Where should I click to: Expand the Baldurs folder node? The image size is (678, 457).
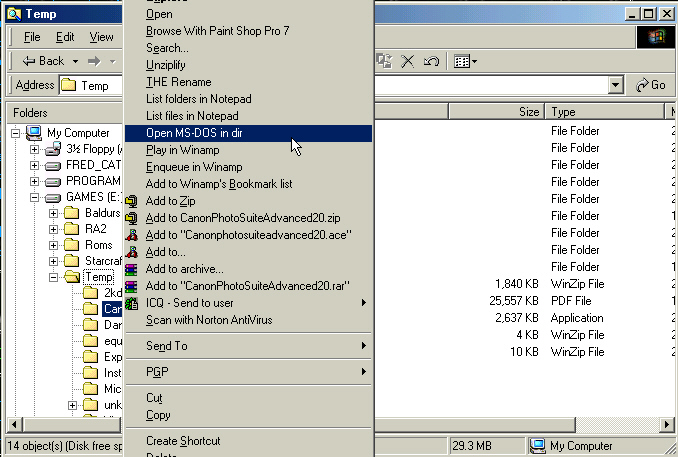[53, 213]
